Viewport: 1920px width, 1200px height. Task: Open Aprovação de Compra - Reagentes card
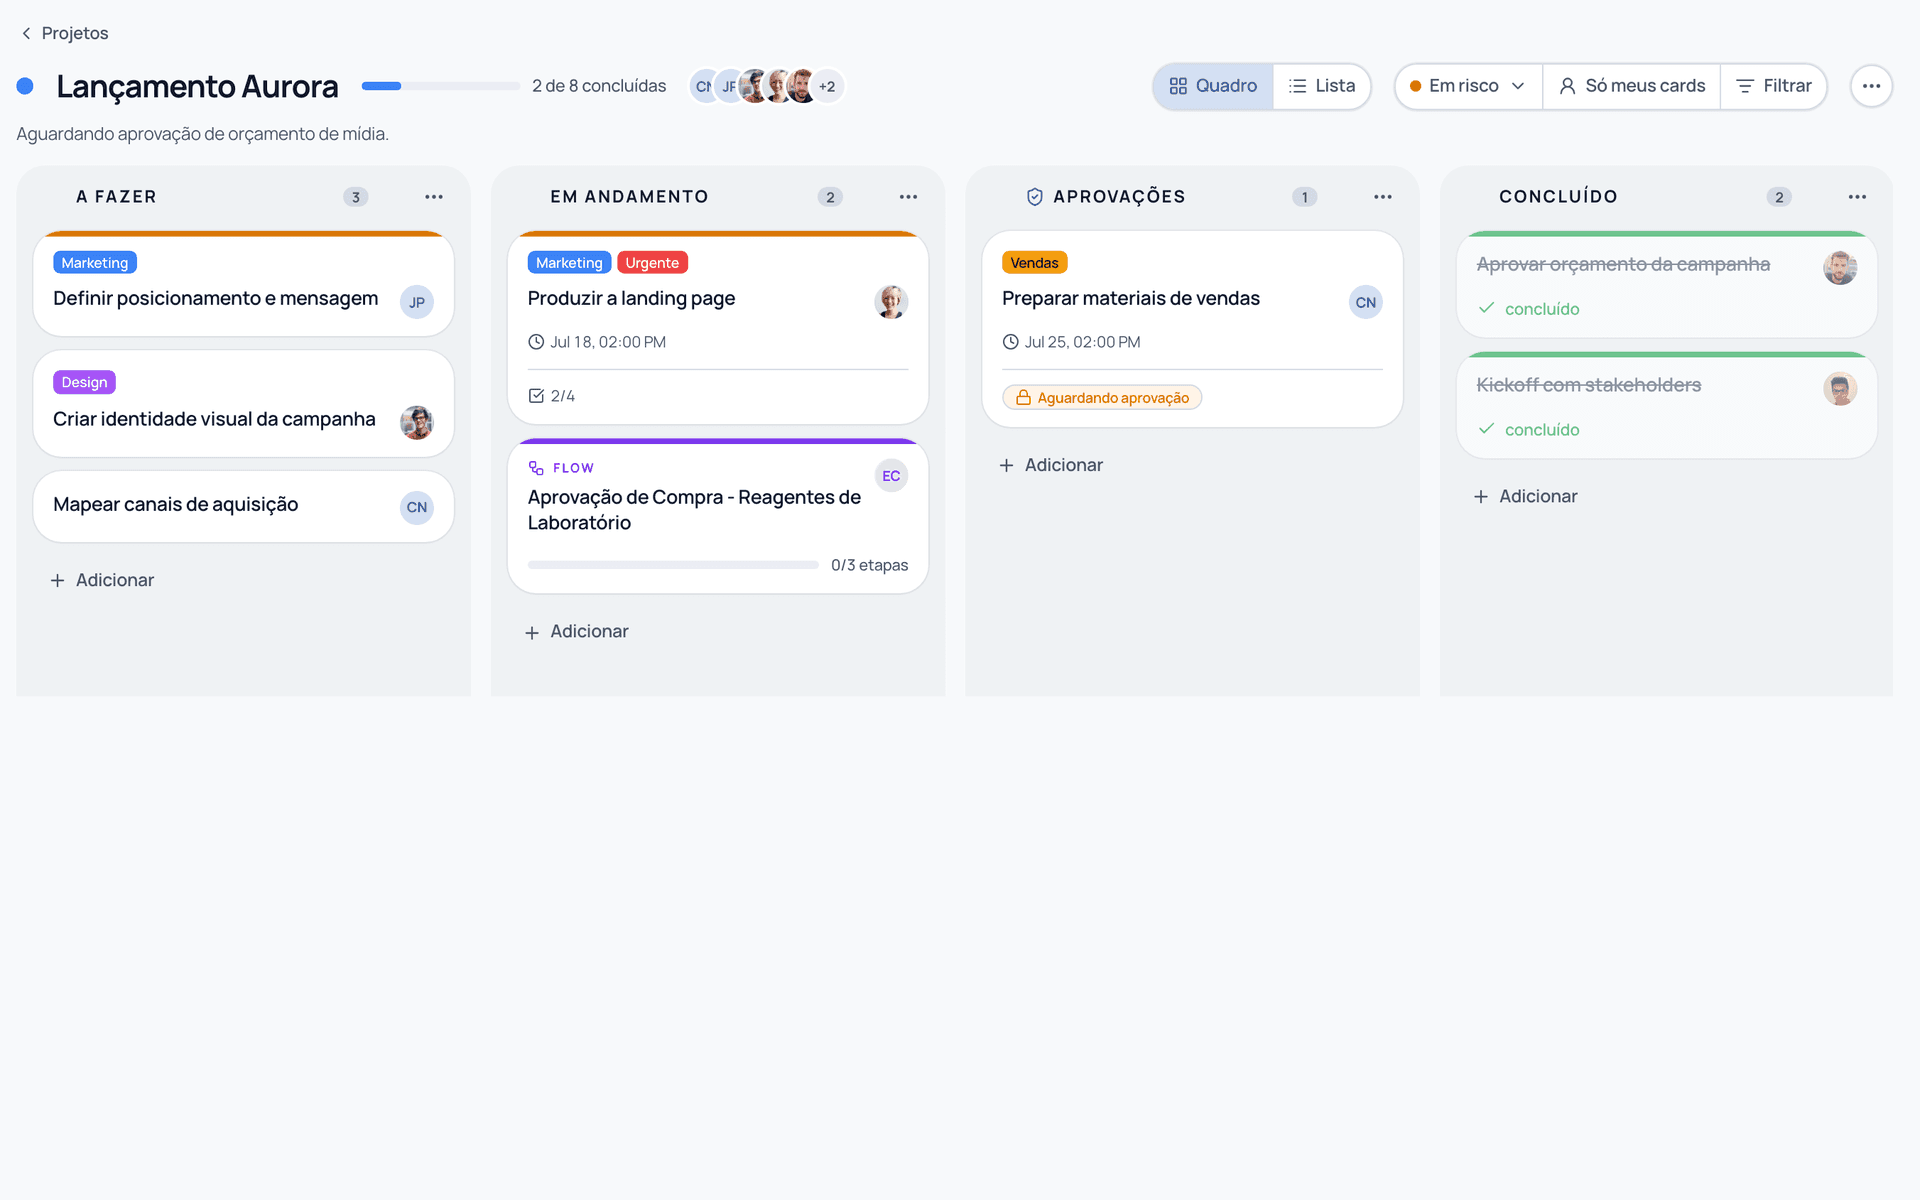tap(718, 516)
